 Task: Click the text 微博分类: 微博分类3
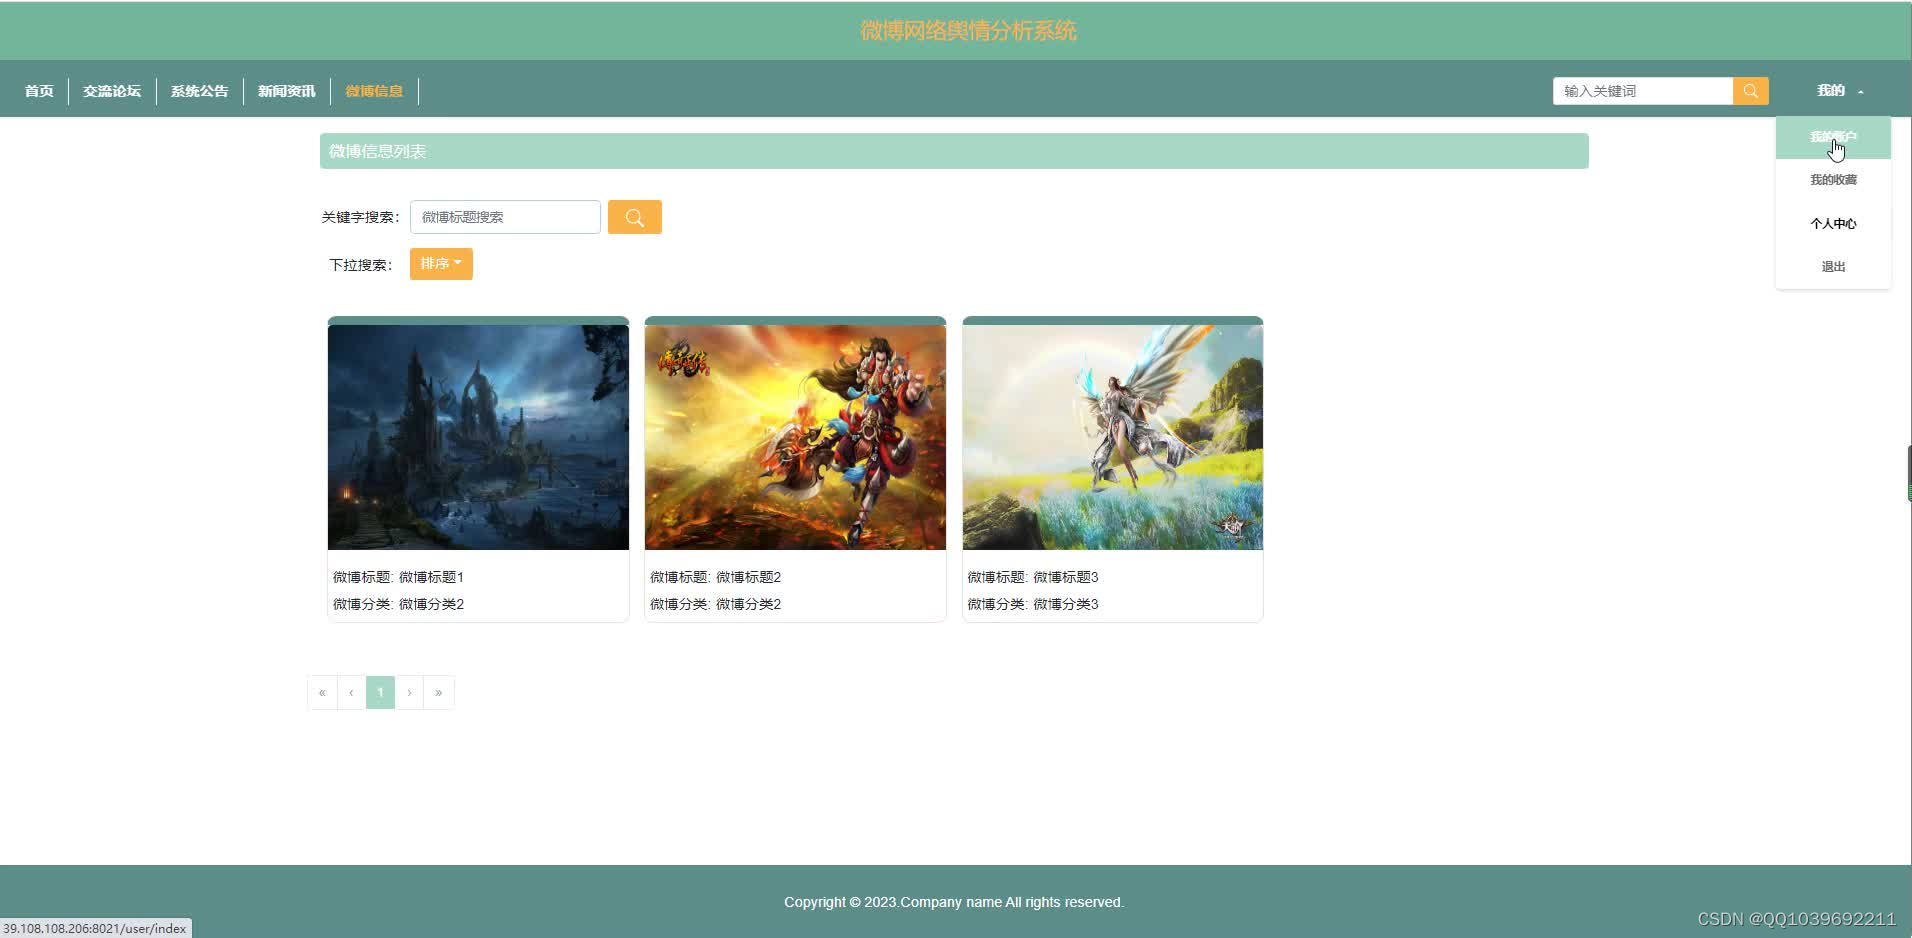coord(1033,604)
